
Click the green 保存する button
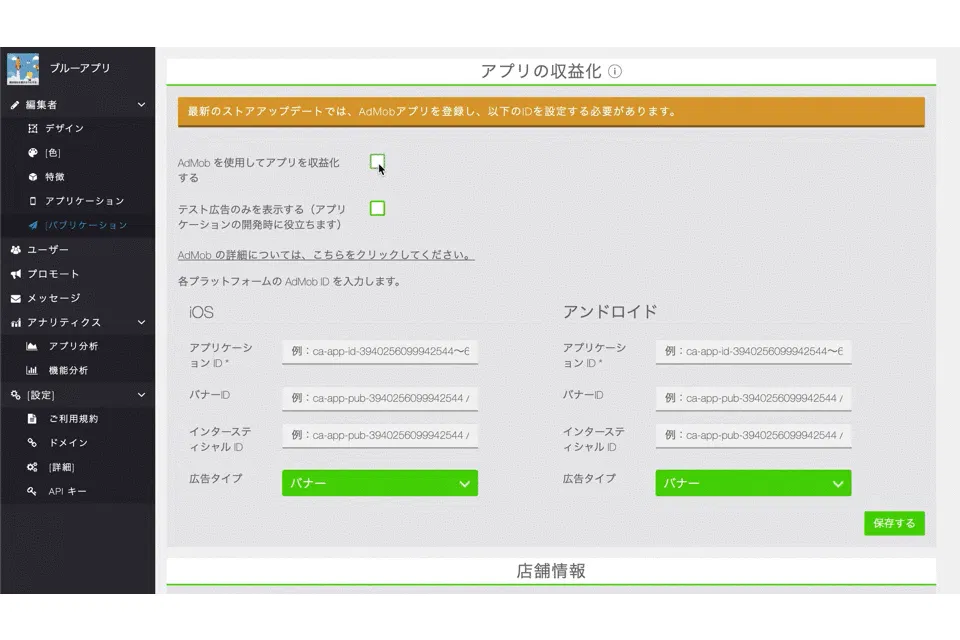click(894, 523)
